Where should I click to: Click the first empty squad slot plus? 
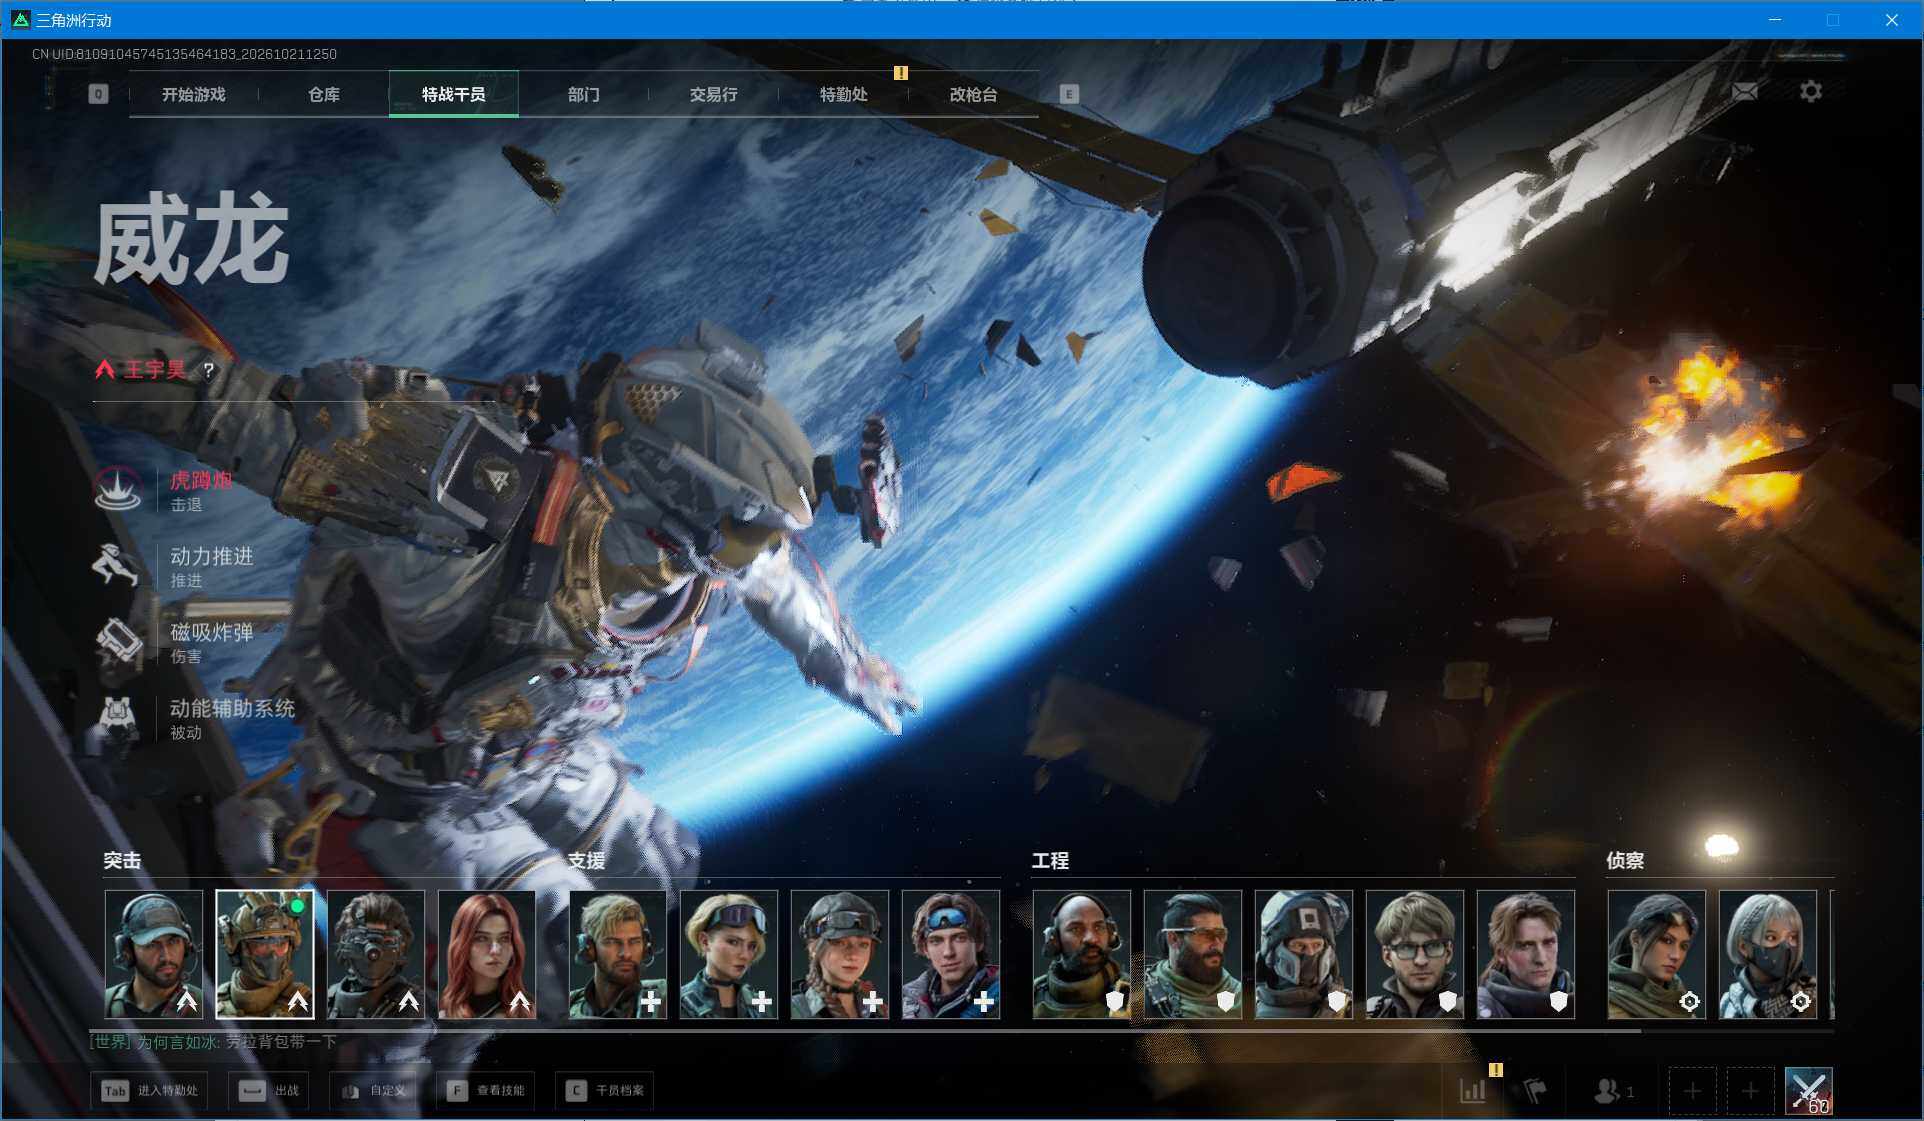pyautogui.click(x=1692, y=1091)
